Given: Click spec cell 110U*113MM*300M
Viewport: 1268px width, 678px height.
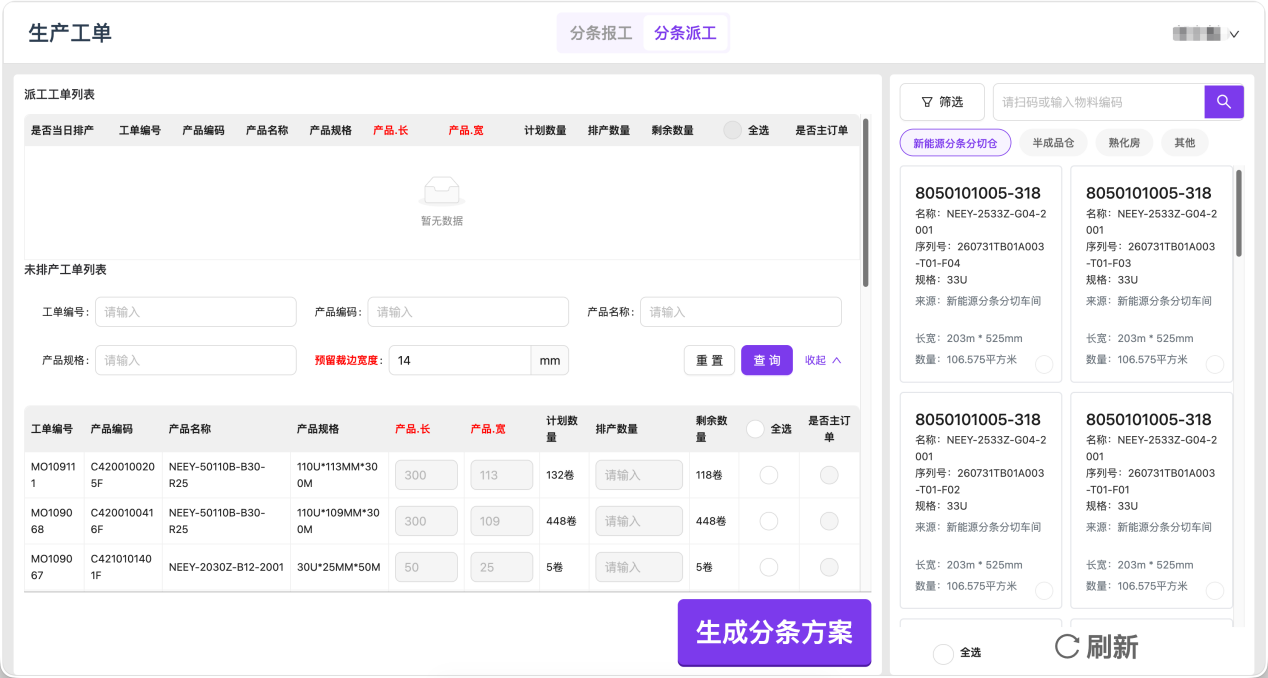Looking at the screenshot, I should coord(339,475).
